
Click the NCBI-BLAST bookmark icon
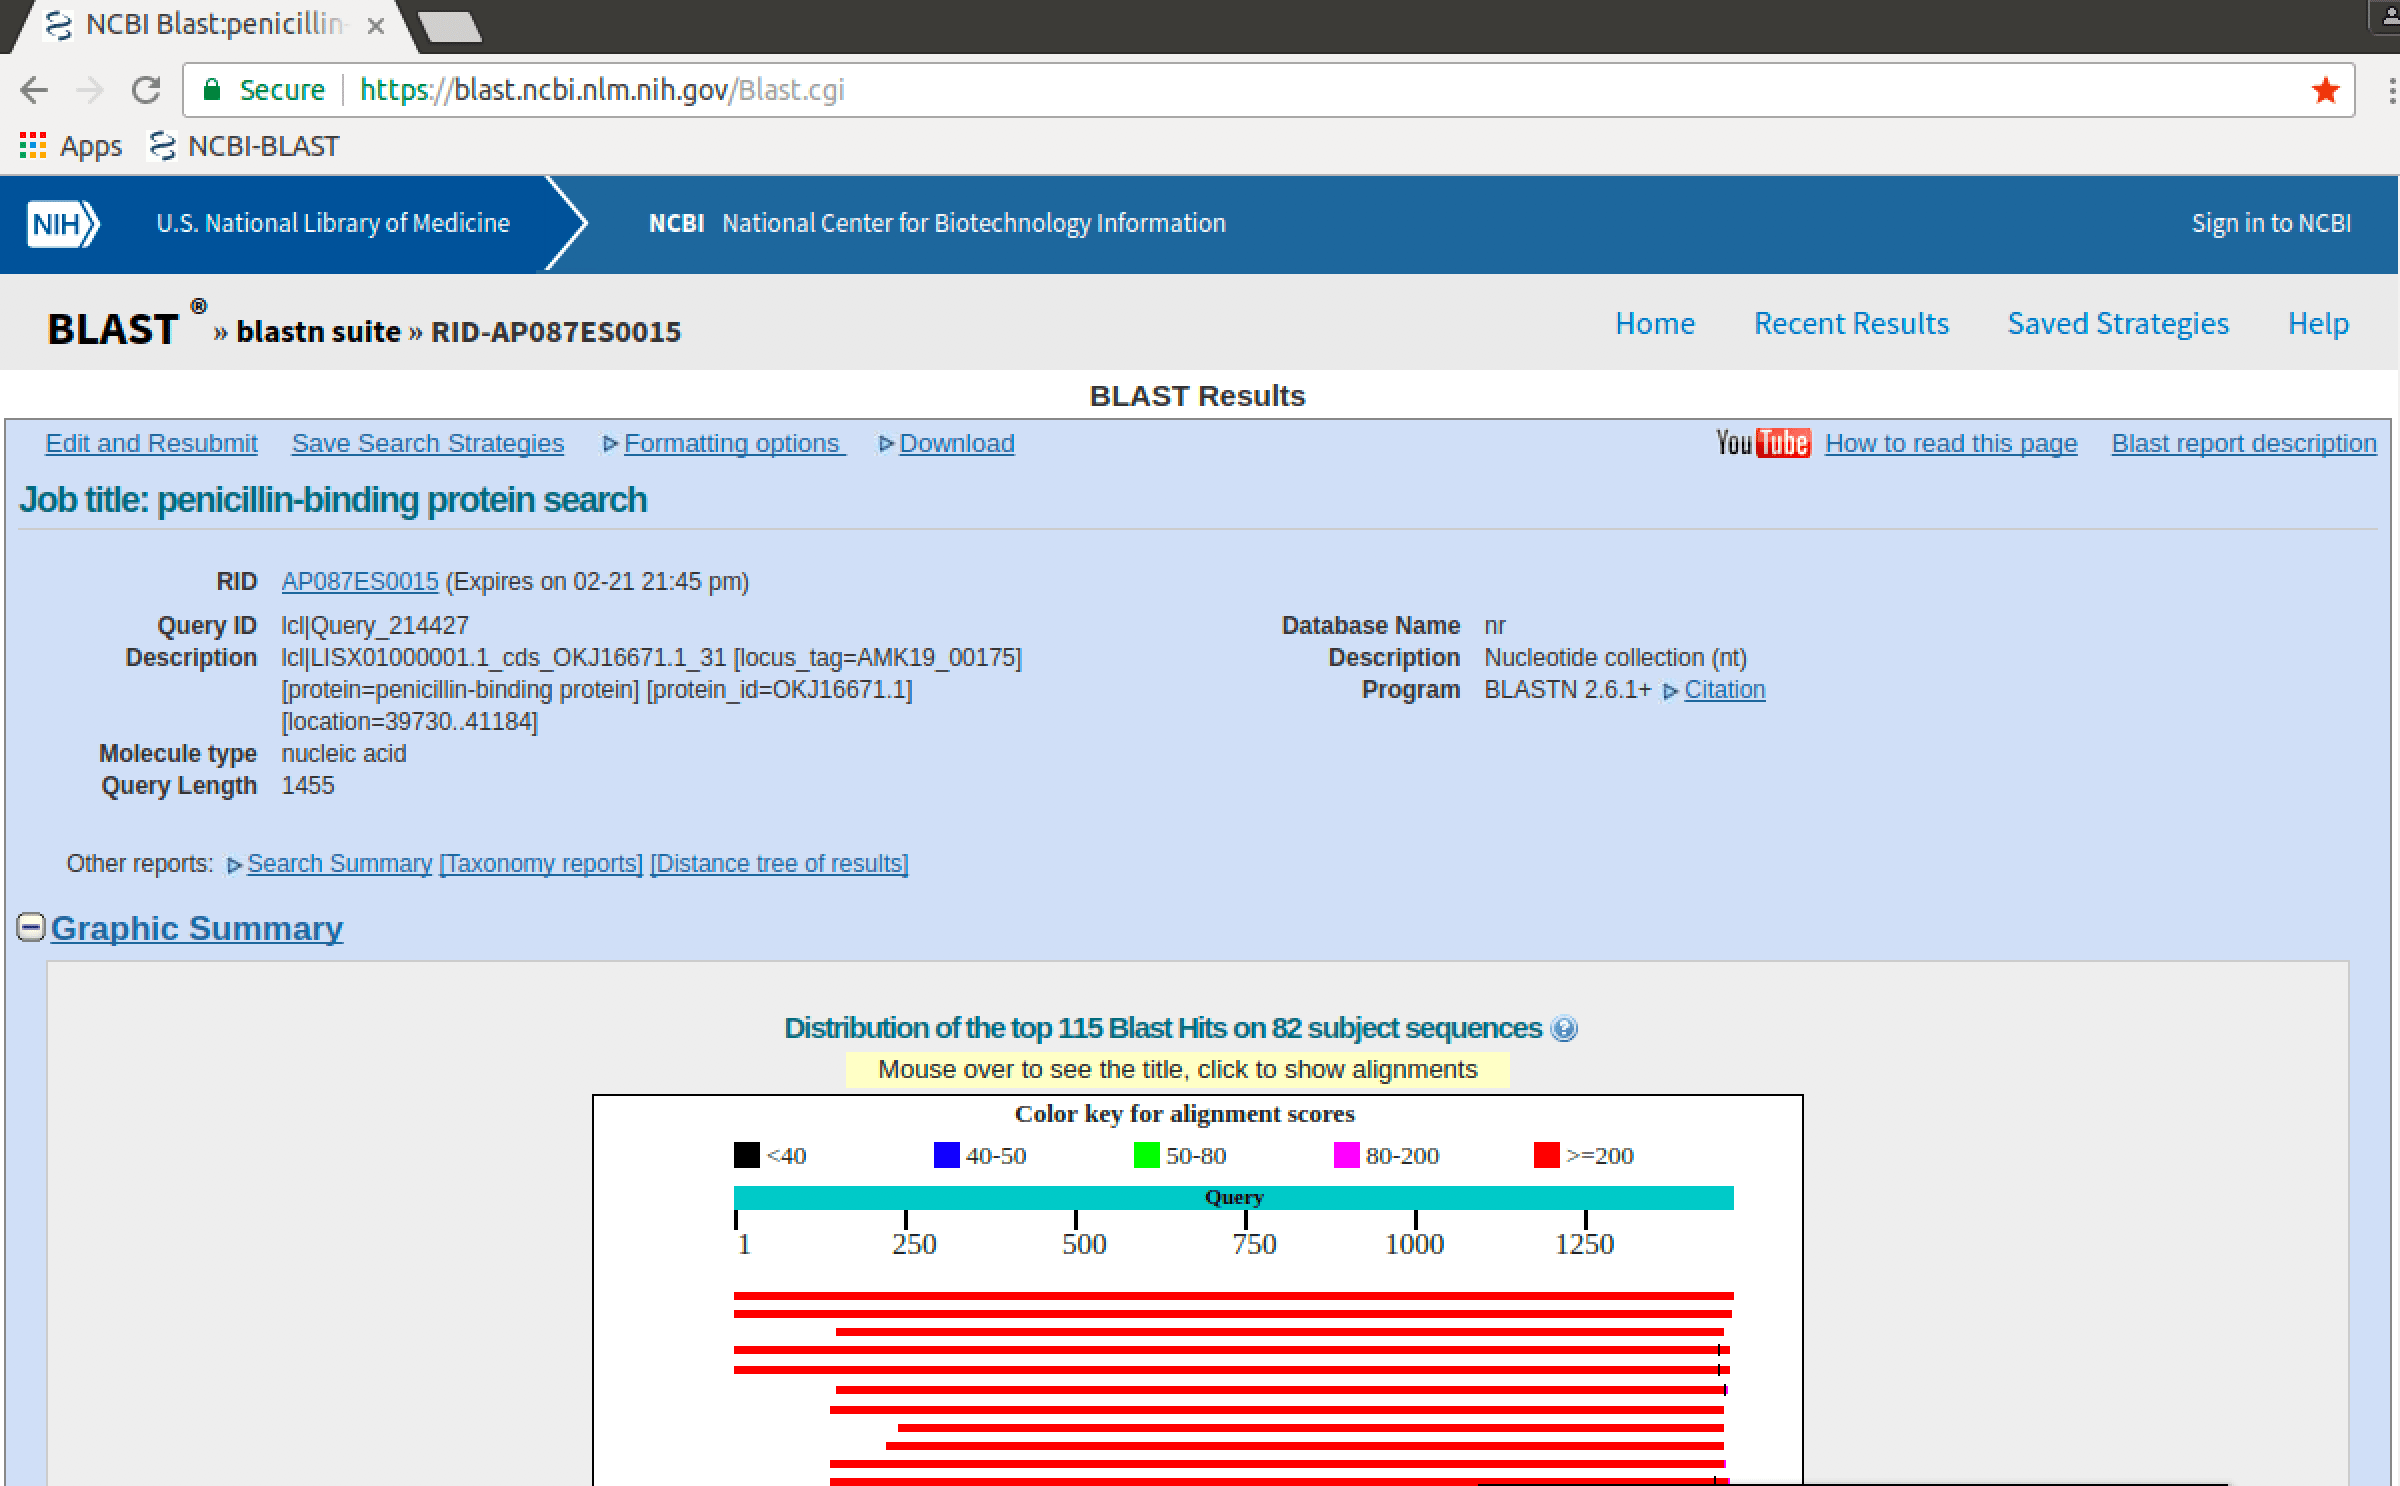(x=161, y=145)
